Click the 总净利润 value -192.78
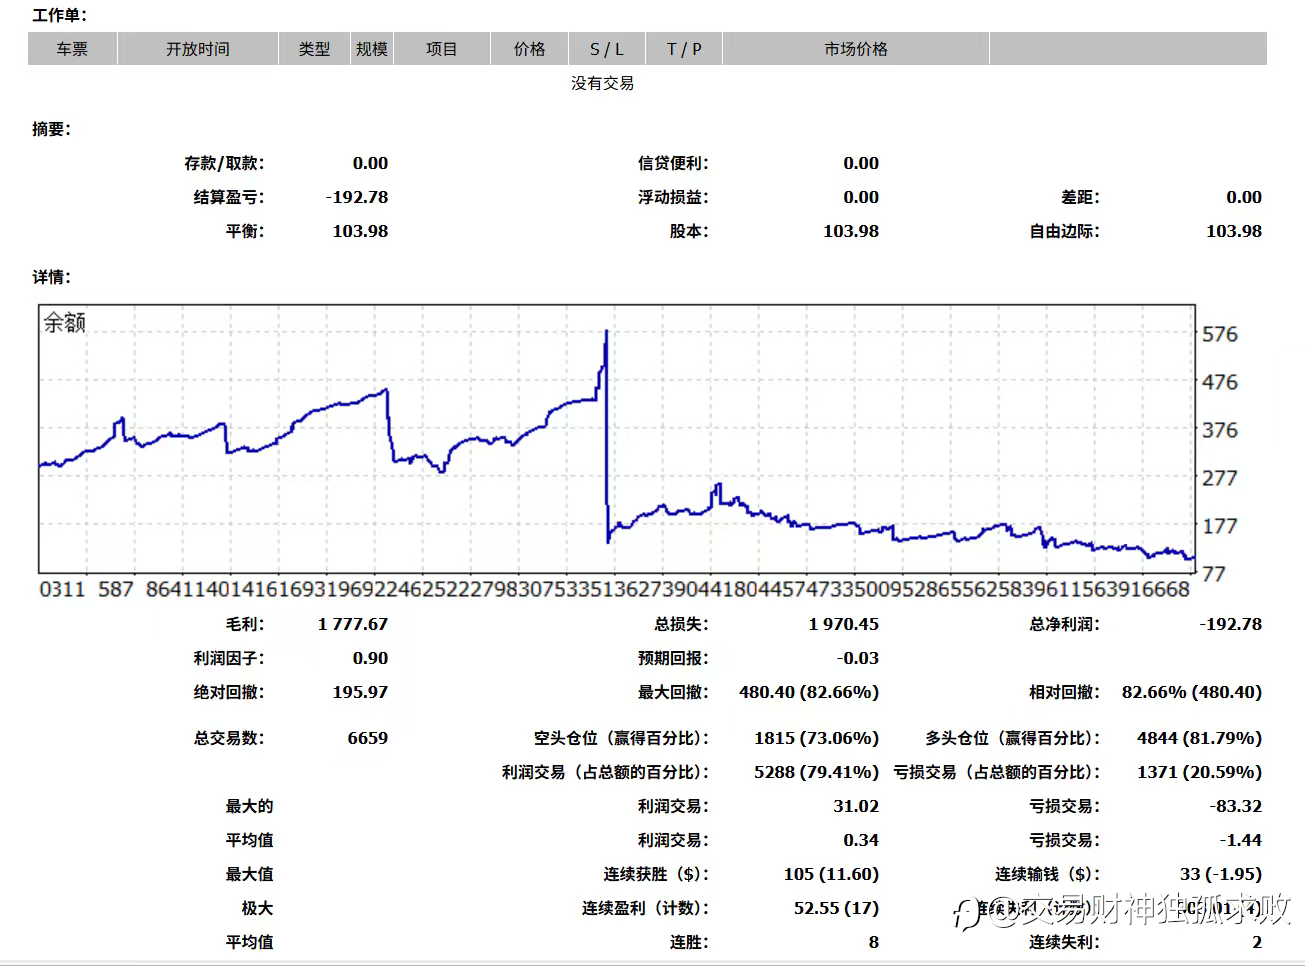This screenshot has width=1305, height=966. coord(1231,624)
